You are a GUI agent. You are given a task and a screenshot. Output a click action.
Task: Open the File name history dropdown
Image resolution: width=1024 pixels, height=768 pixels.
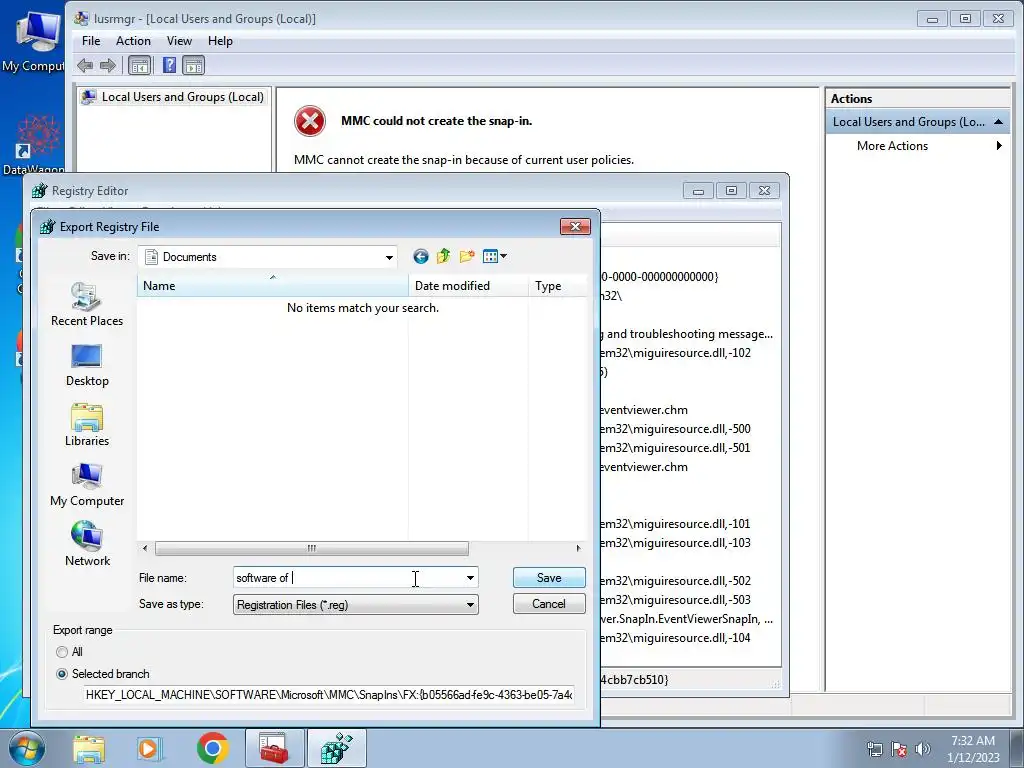pos(470,578)
